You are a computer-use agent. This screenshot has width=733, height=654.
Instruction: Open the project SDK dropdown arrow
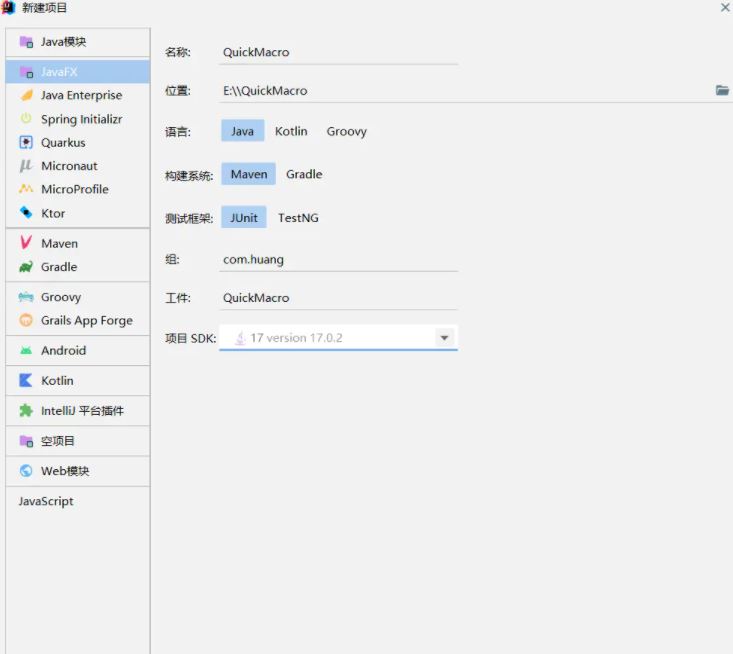[x=444, y=338]
